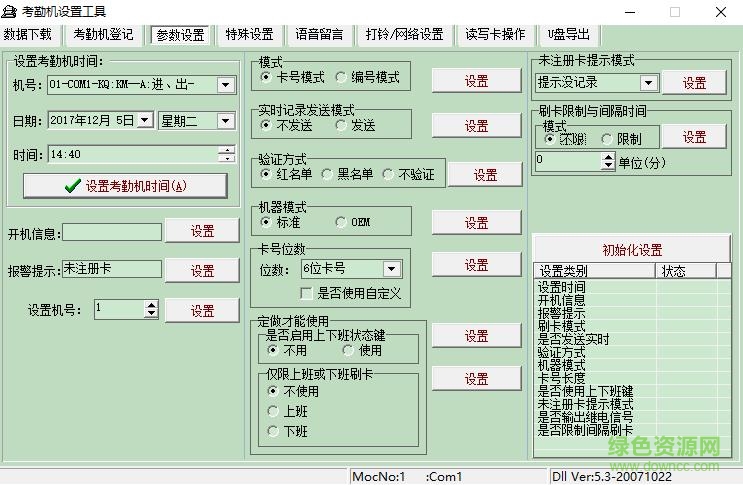The width and height of the screenshot is (743, 485).
Task: Open the 考勤机登记 tab
Action: (103, 34)
